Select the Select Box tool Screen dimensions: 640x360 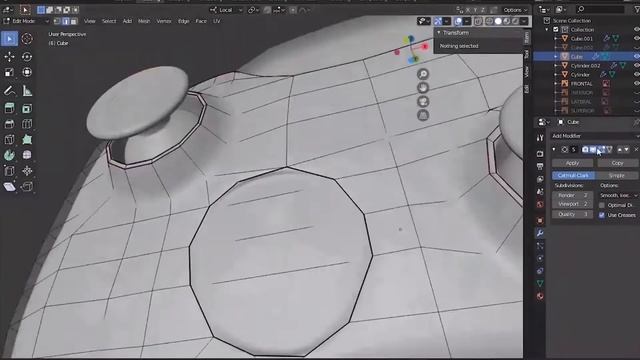pyautogui.click(x=9, y=39)
